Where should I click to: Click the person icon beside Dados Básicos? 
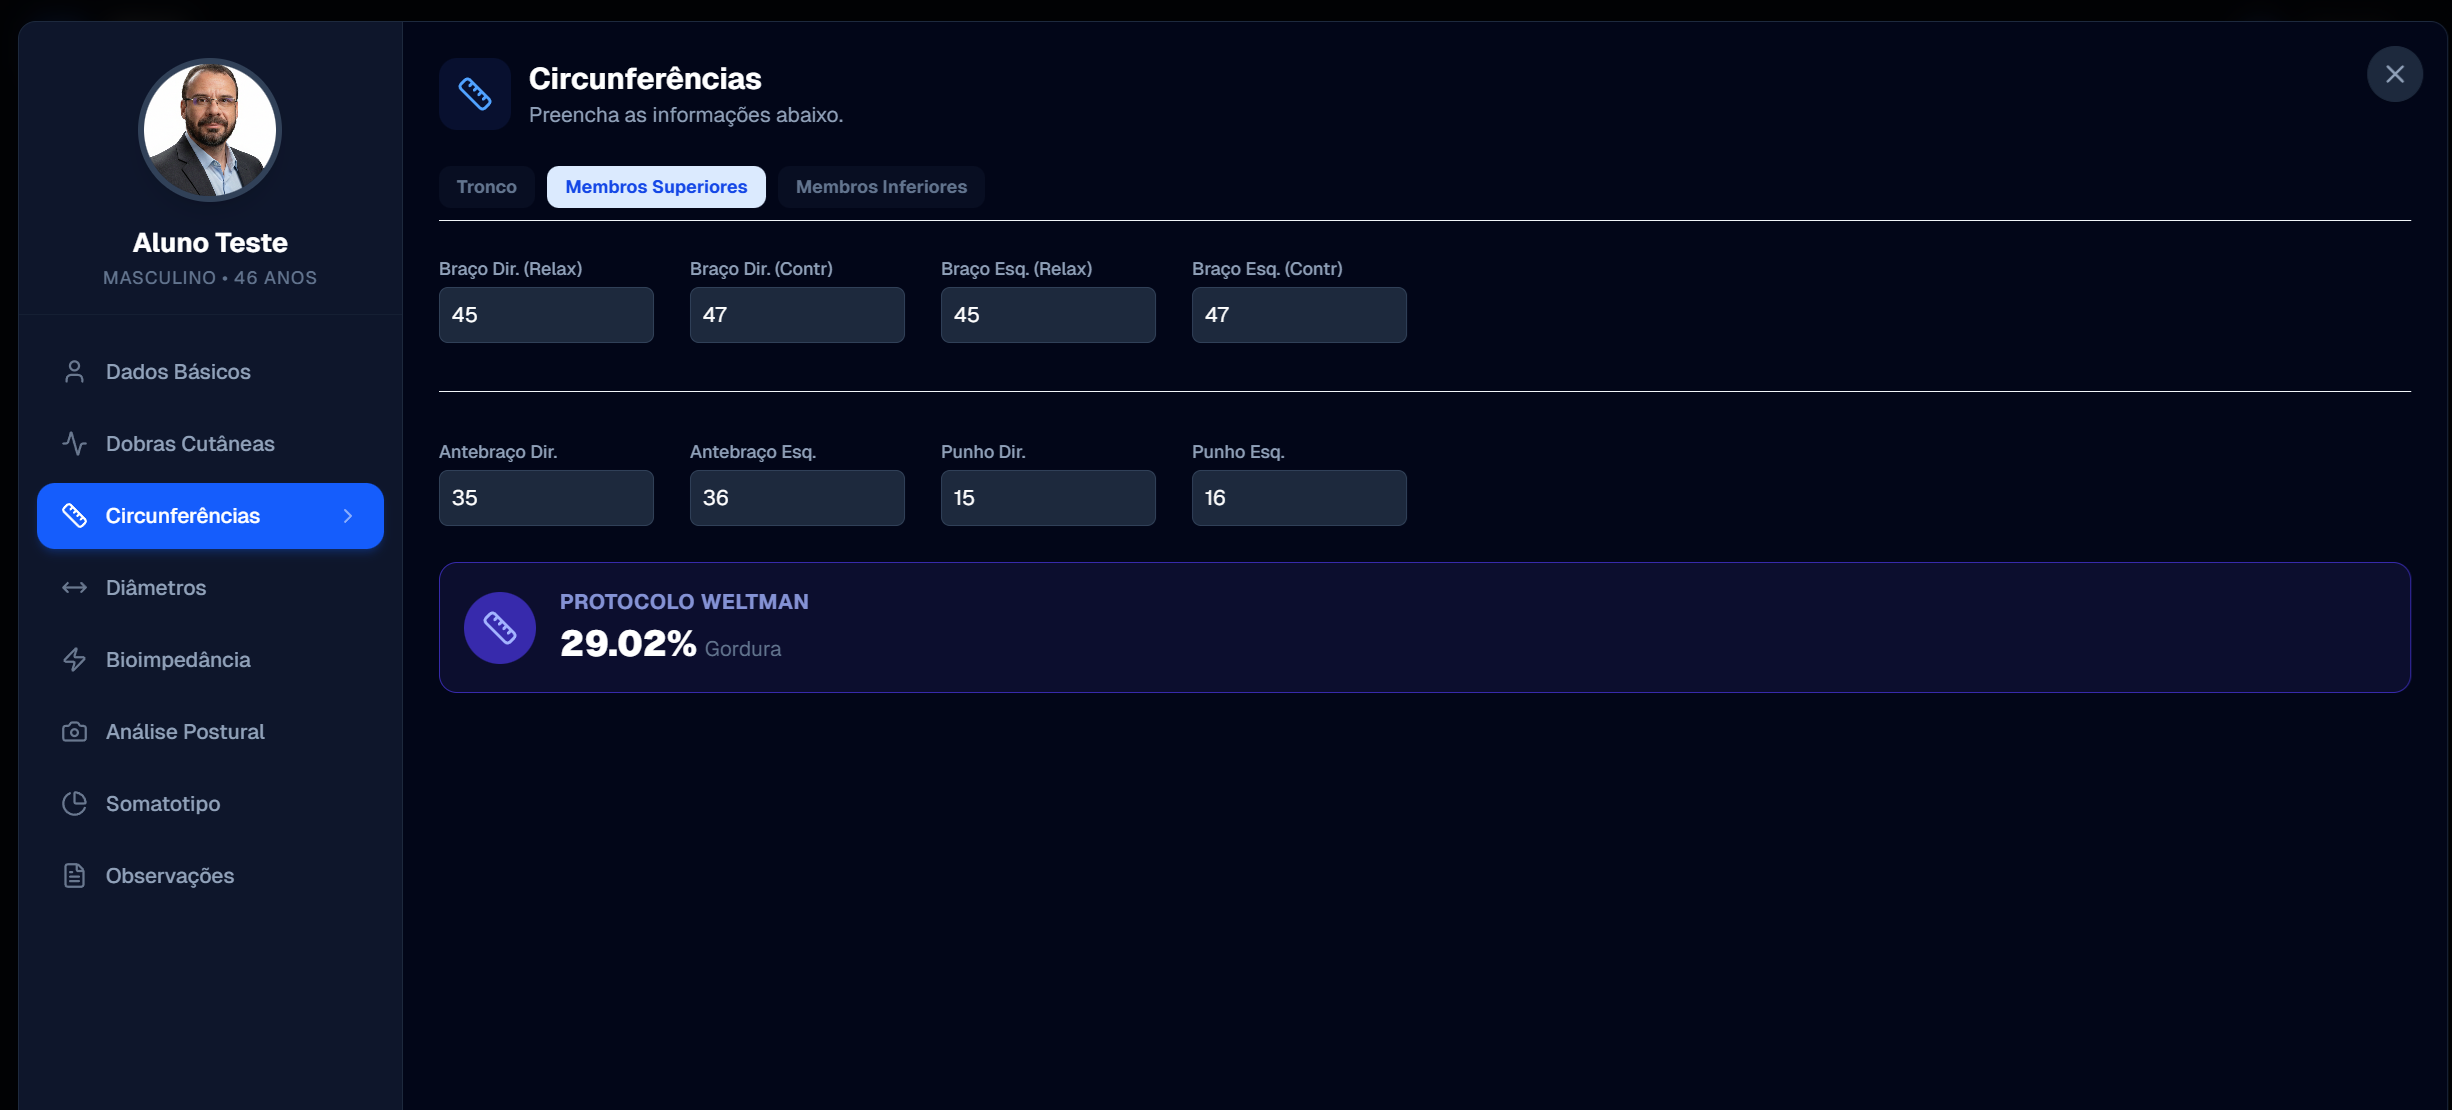74,372
